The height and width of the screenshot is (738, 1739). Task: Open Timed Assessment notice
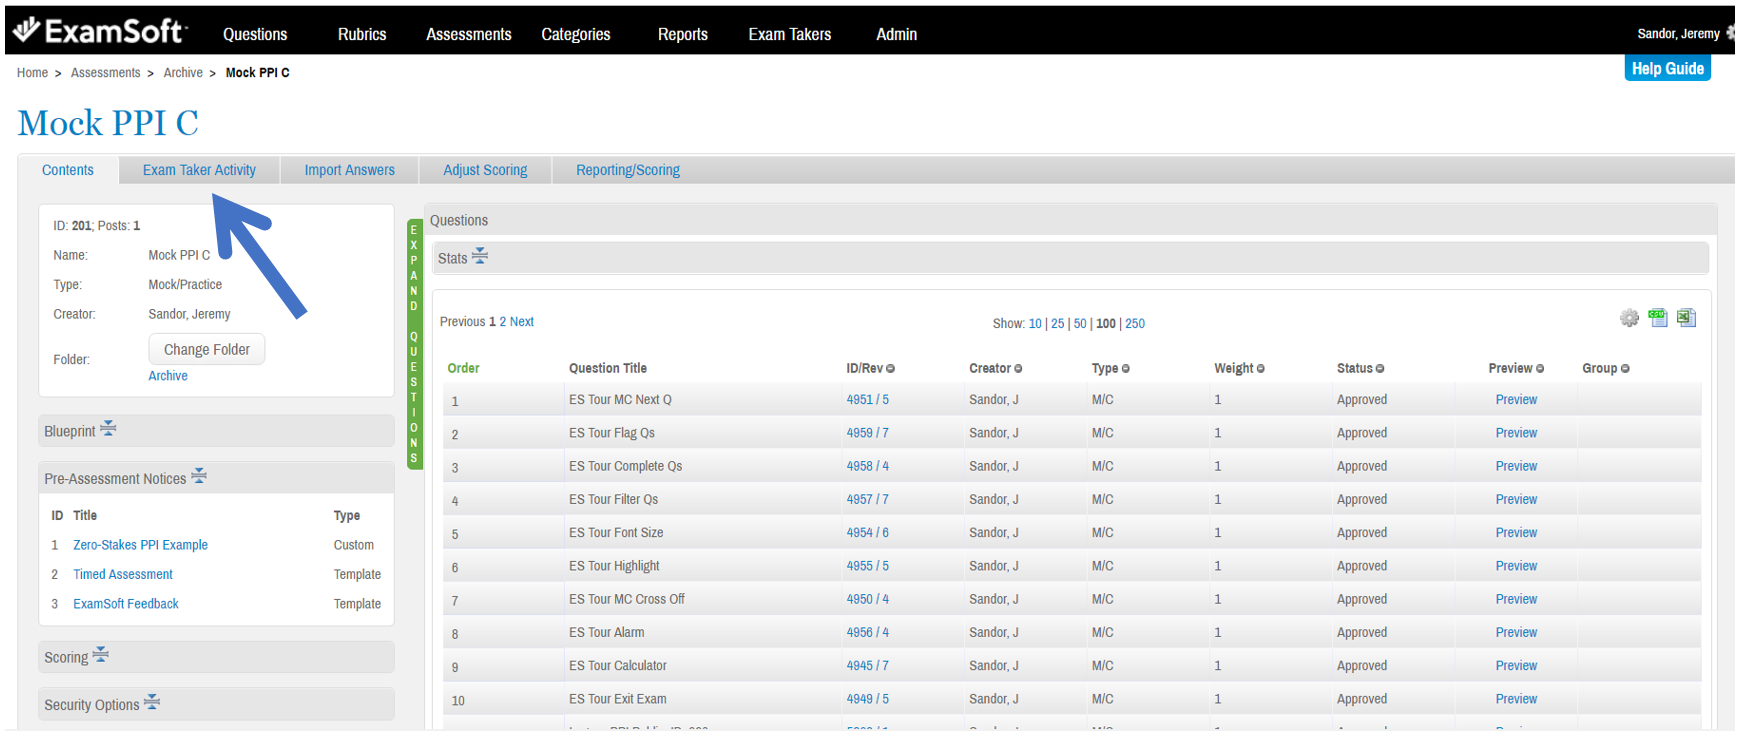pos(123,575)
